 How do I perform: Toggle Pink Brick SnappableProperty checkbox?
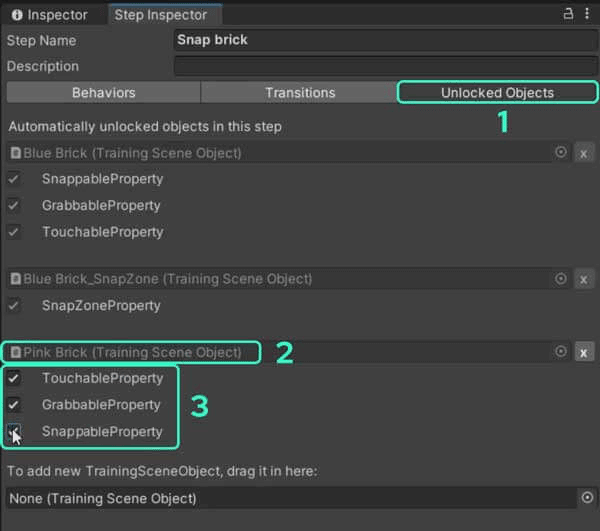coord(14,432)
